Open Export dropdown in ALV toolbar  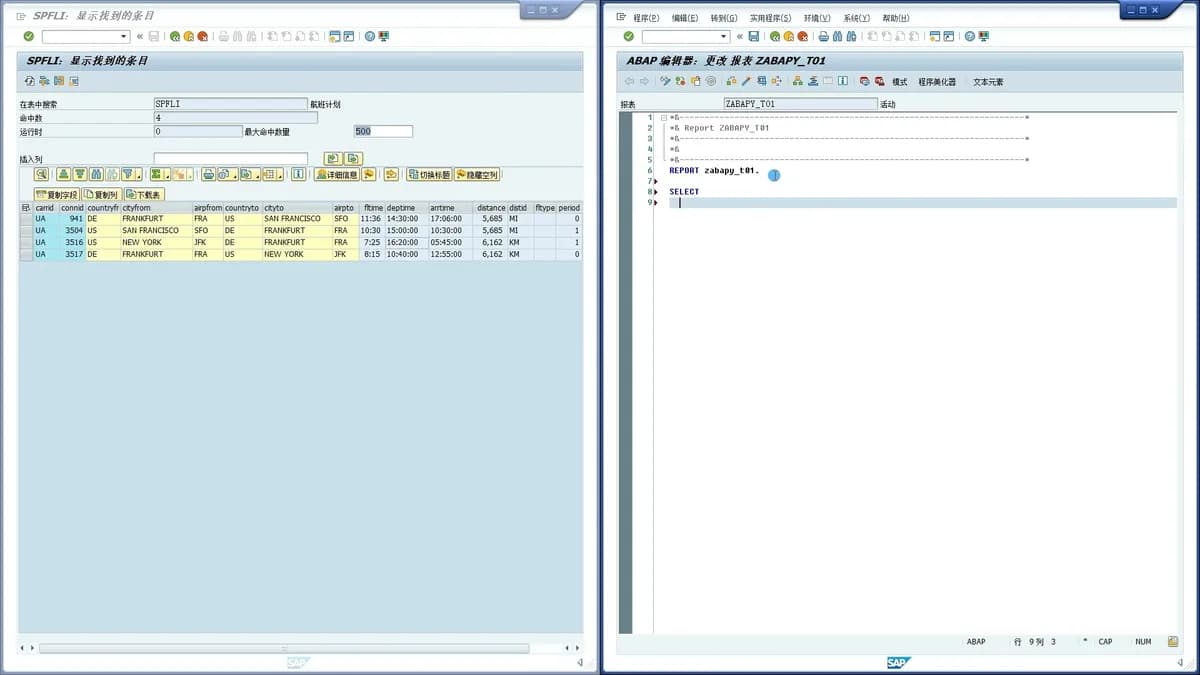[257, 175]
